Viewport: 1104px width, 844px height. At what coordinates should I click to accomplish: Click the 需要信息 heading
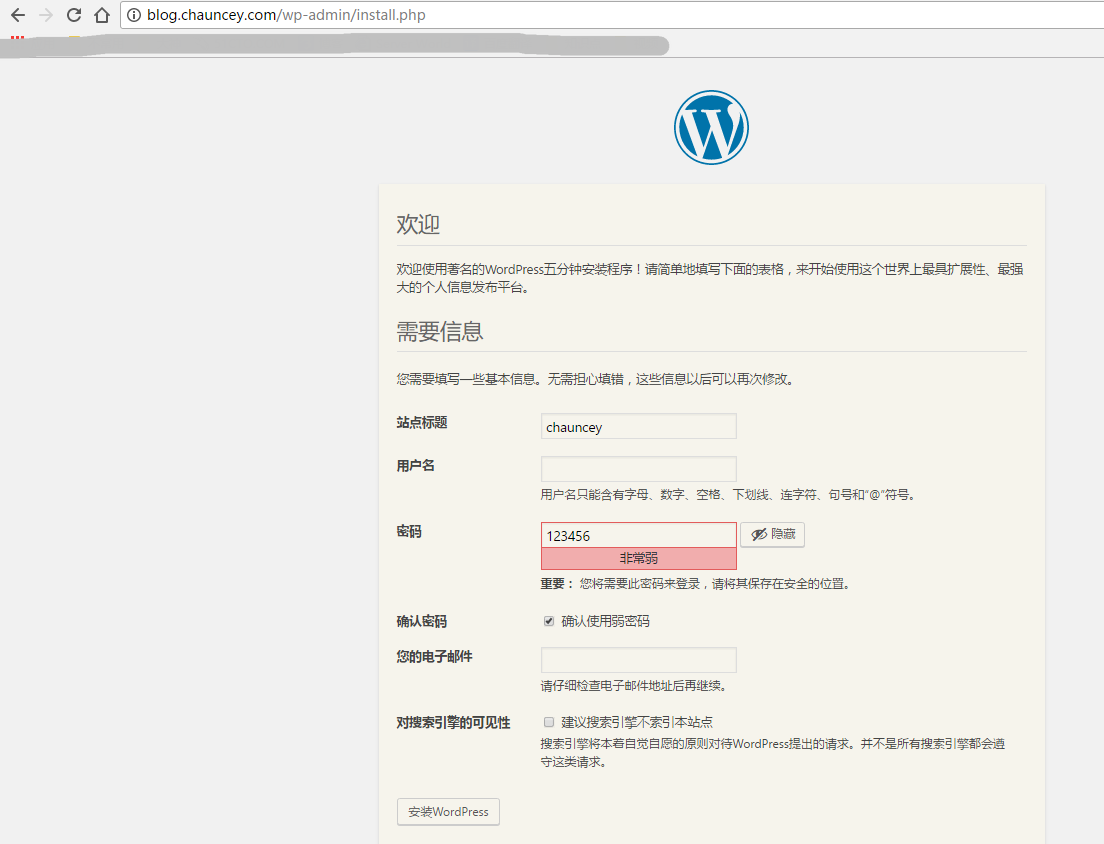[x=440, y=332]
